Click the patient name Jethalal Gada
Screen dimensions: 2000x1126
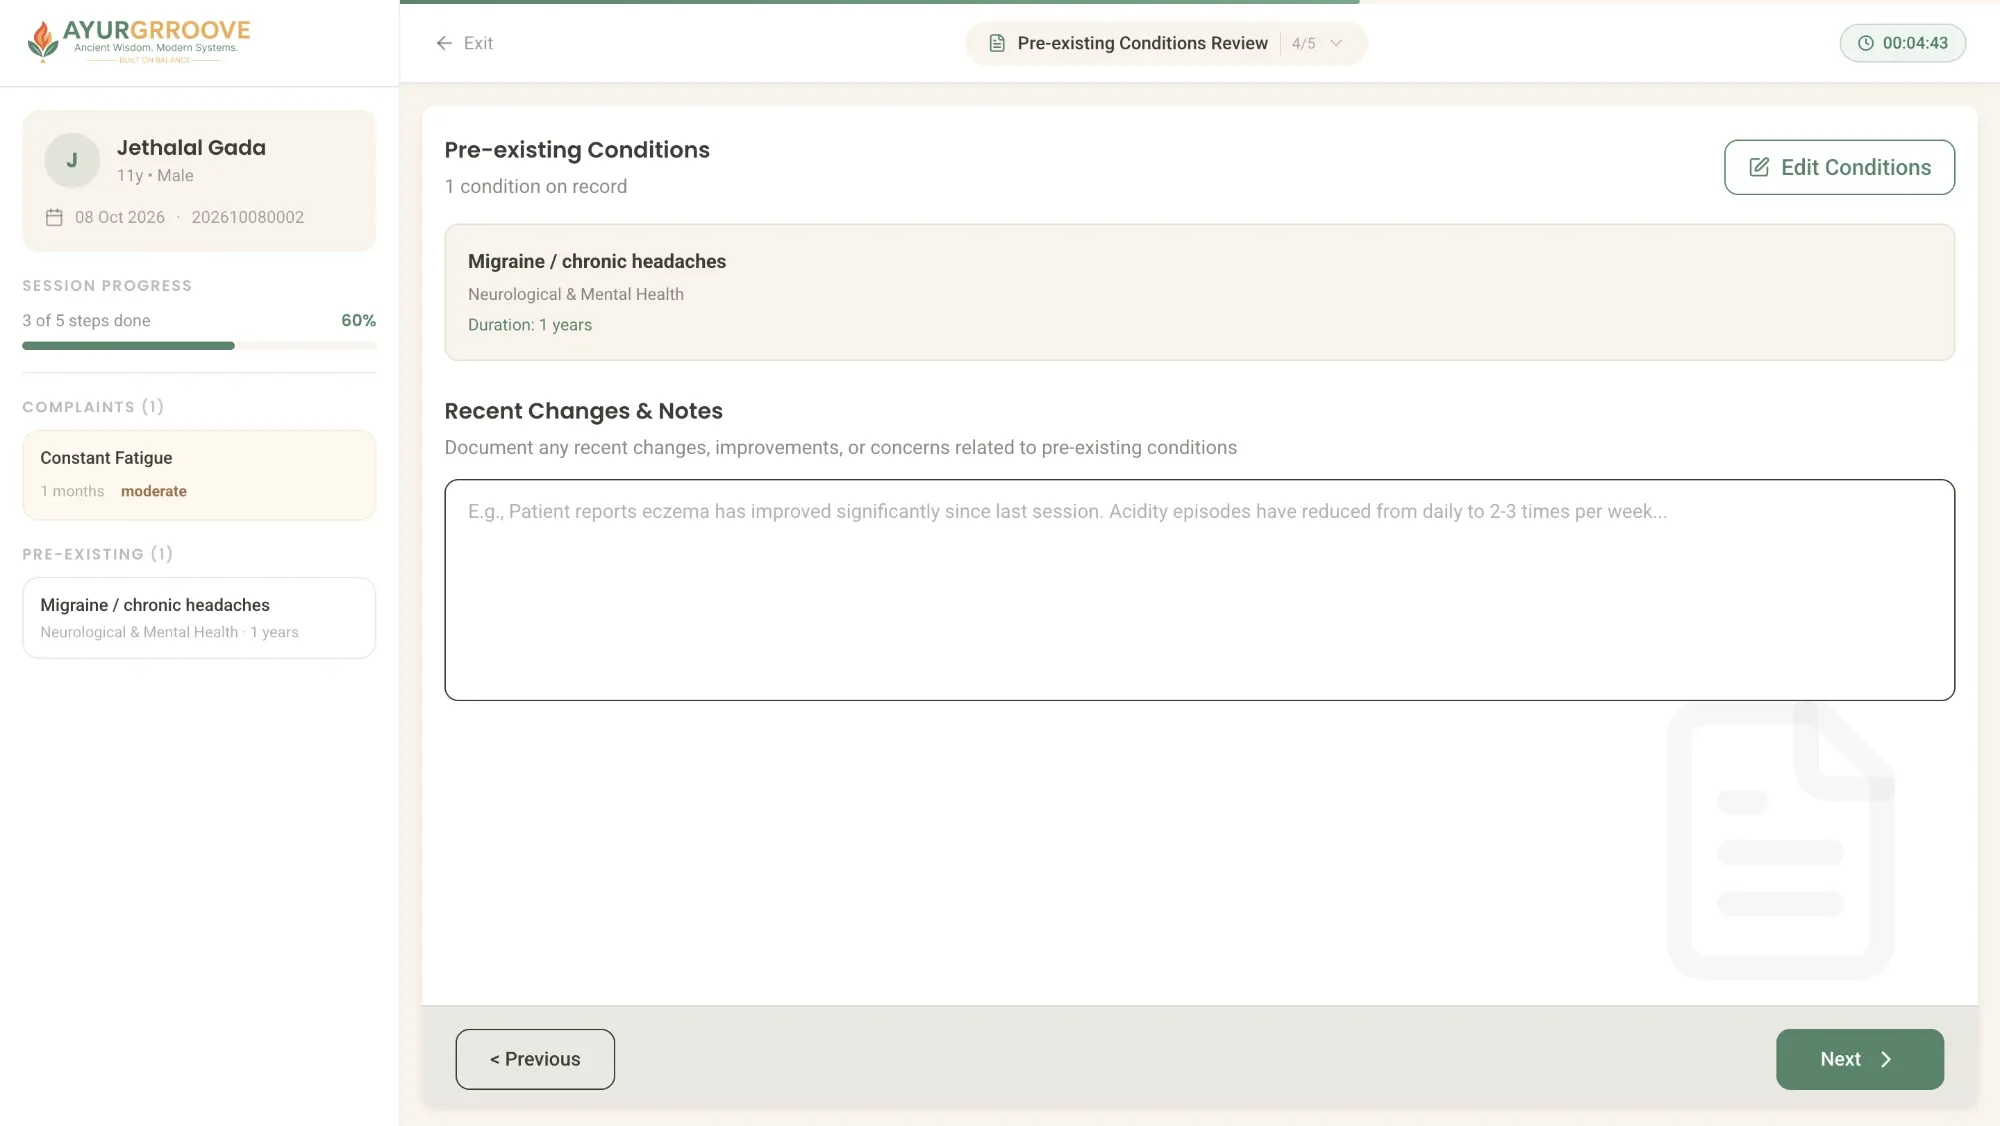pos(191,148)
